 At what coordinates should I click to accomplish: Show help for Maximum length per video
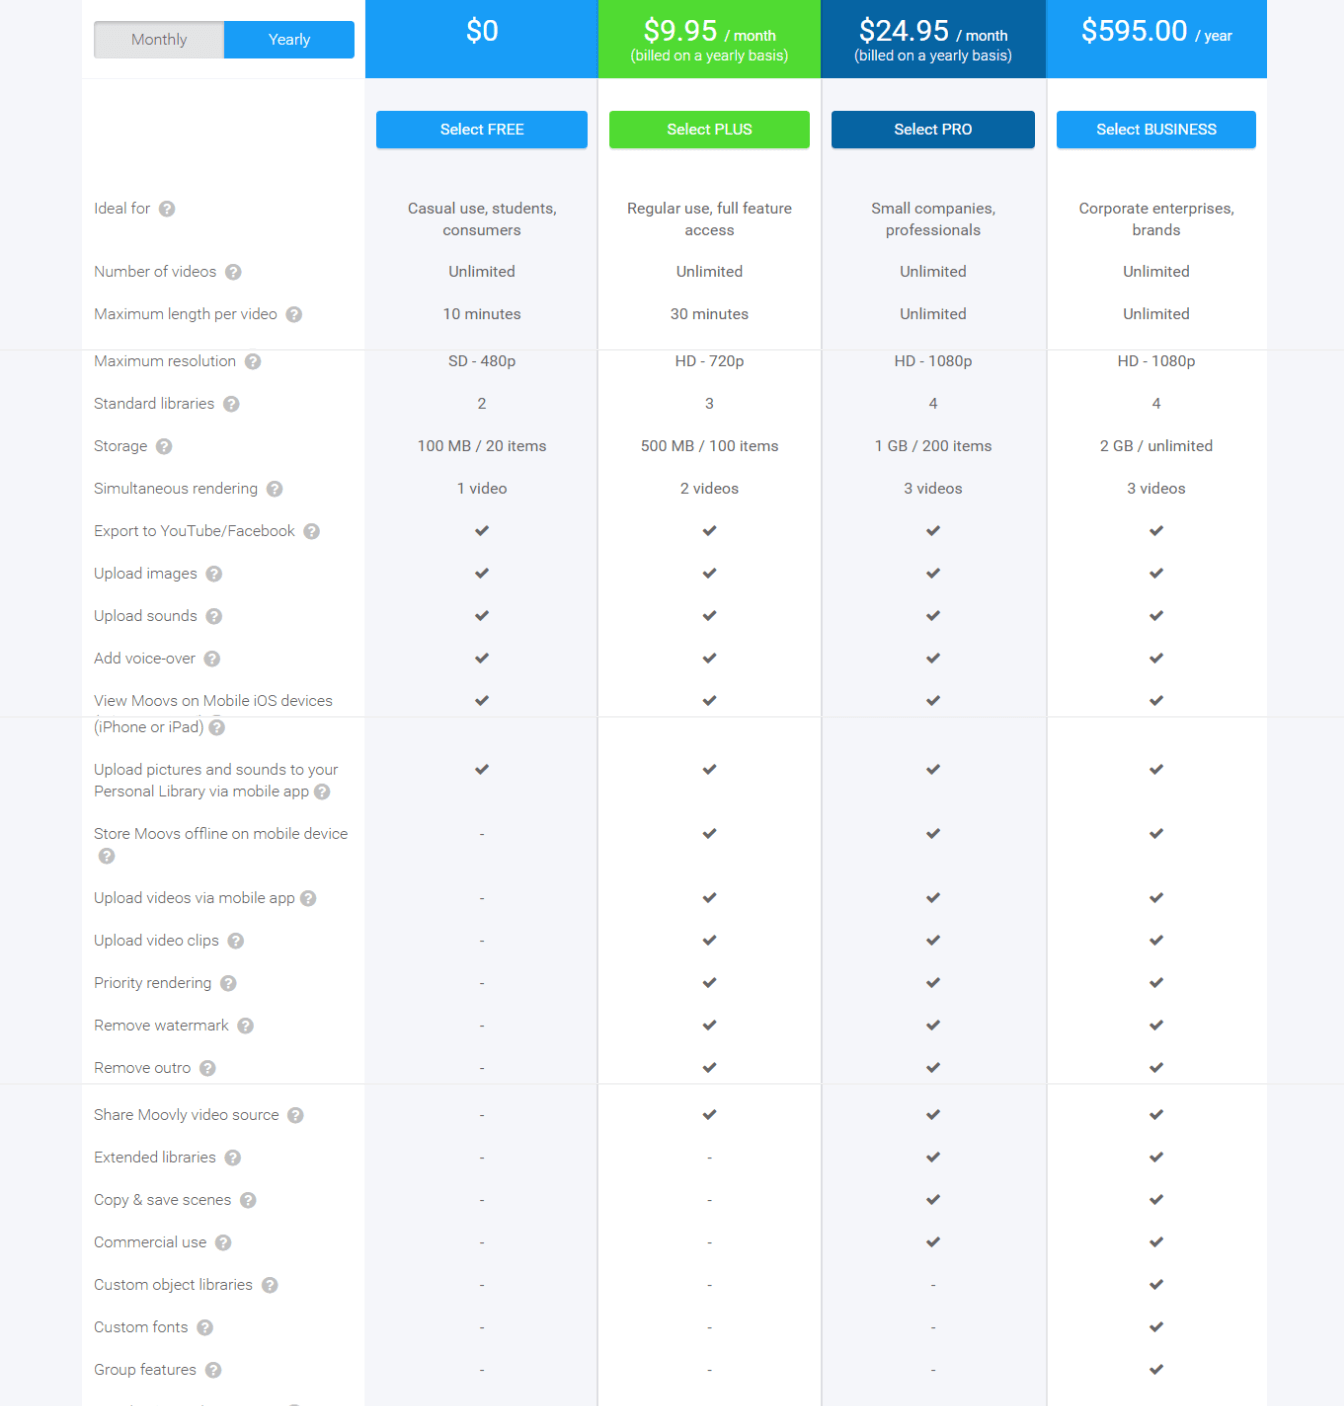(294, 314)
